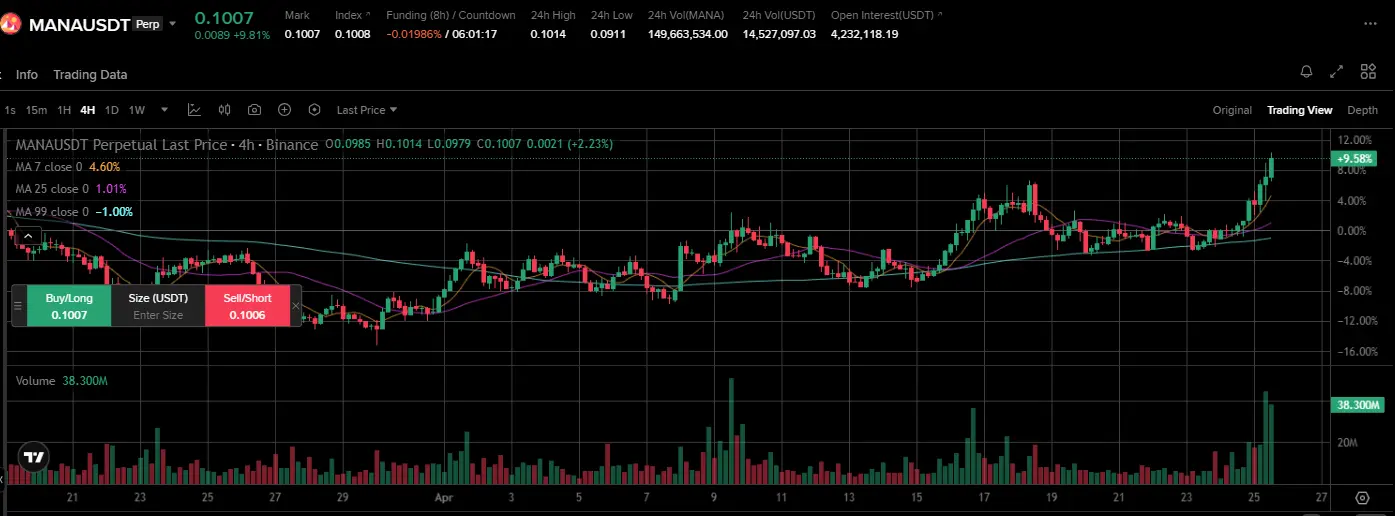Select the 4H interval
Screen dimensions: 1395x516
88,110
